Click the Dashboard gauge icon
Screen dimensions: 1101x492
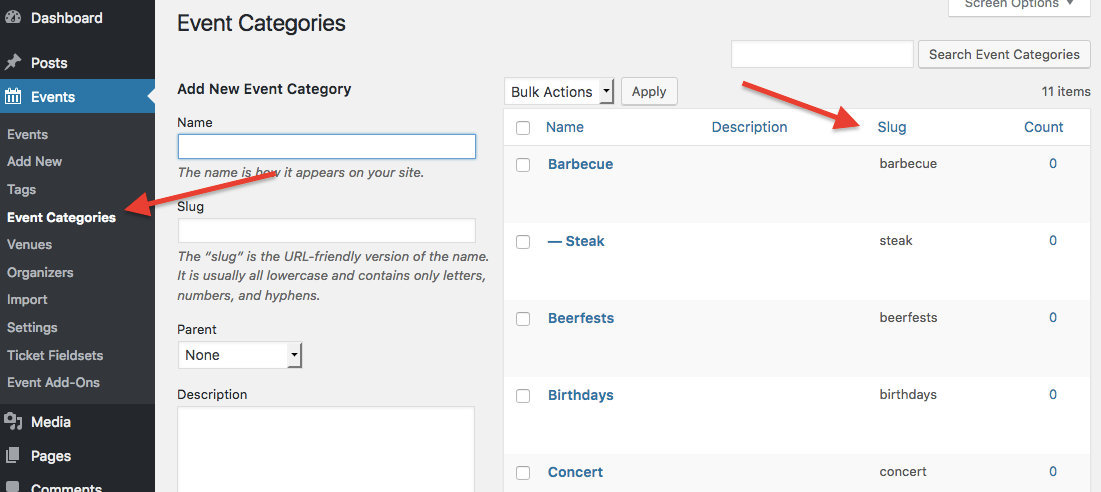pyautogui.click(x=13, y=18)
